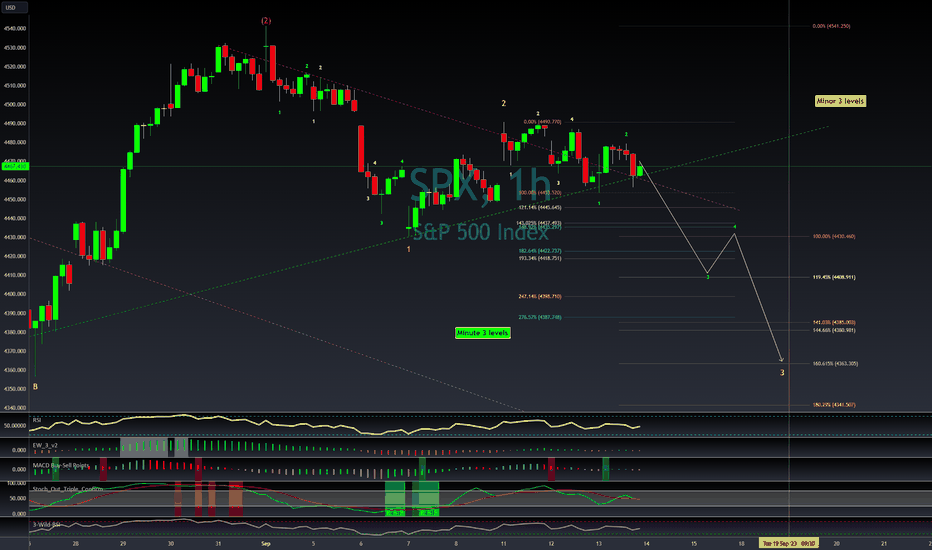932x550 pixels.
Task: Click date 11 on the time axis
Action: coord(503,543)
